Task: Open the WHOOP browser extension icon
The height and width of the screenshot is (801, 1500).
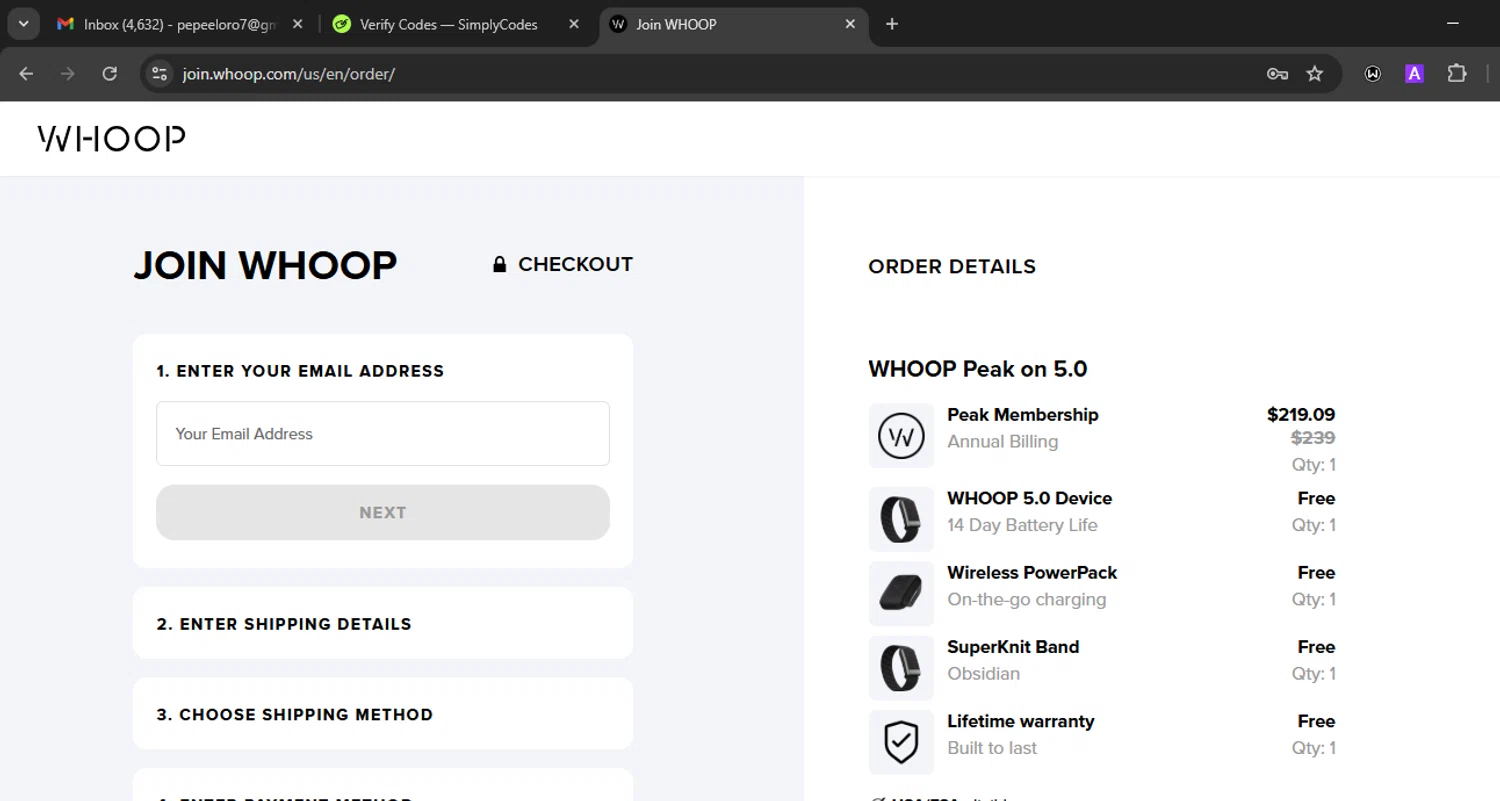Action: pos(1373,74)
